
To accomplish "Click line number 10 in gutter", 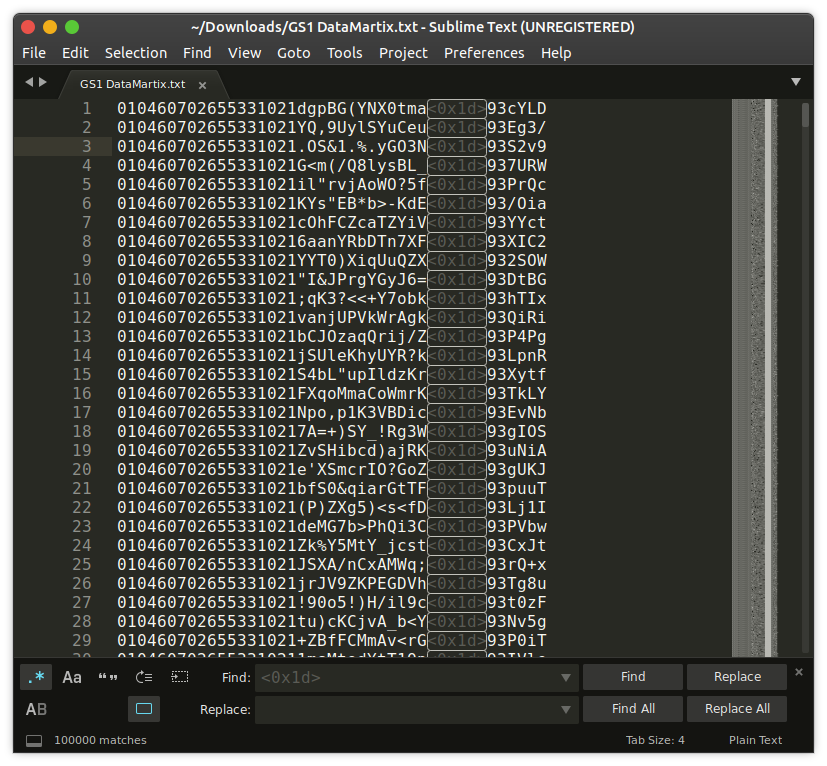I will pyautogui.click(x=82, y=280).
